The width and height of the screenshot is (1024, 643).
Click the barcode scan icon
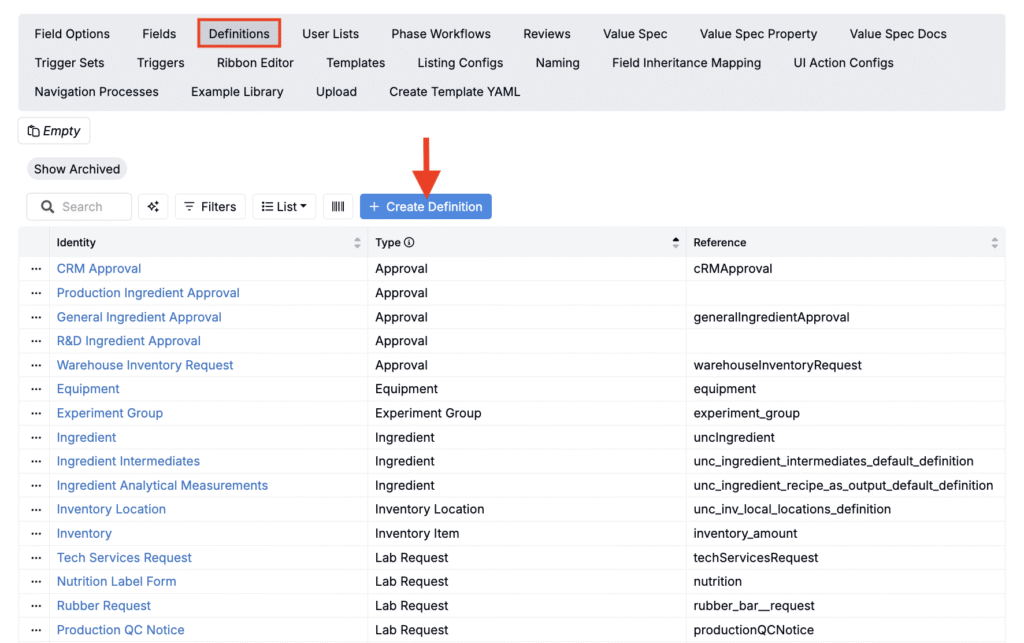[x=338, y=207]
